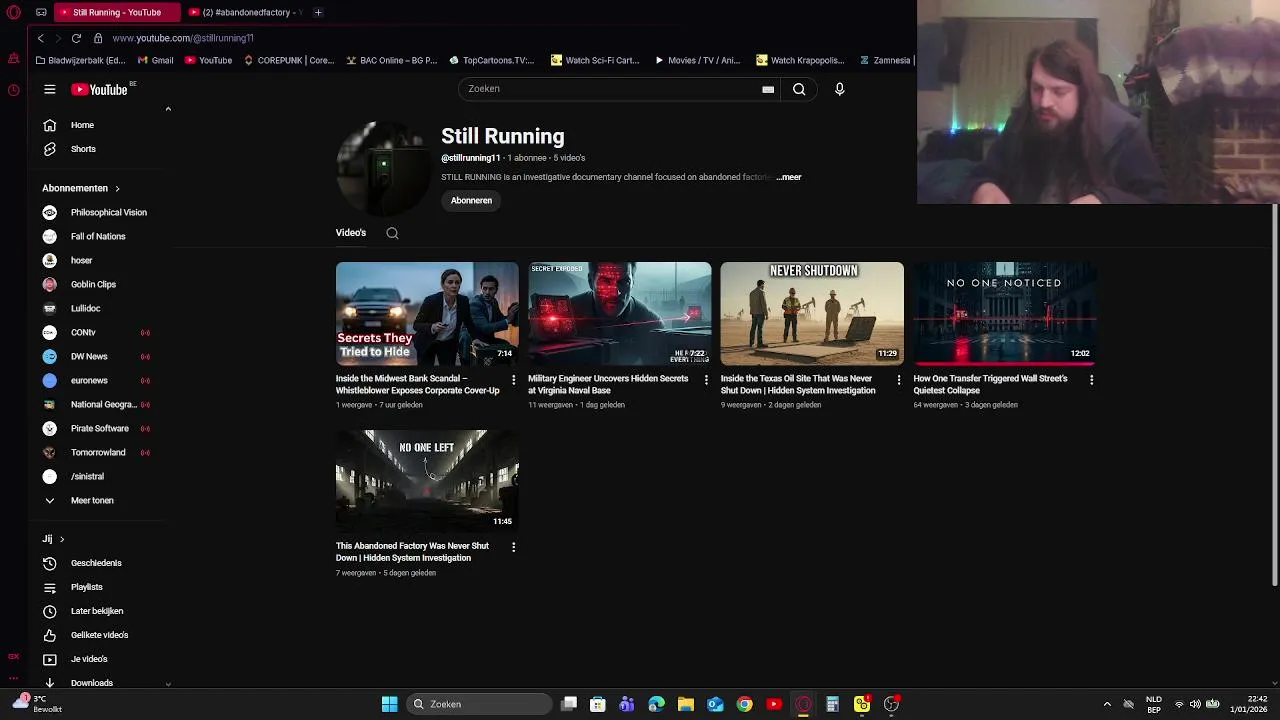This screenshot has height=720, width=1280.
Task: Open Task View on the taskbar
Action: pyautogui.click(x=569, y=704)
